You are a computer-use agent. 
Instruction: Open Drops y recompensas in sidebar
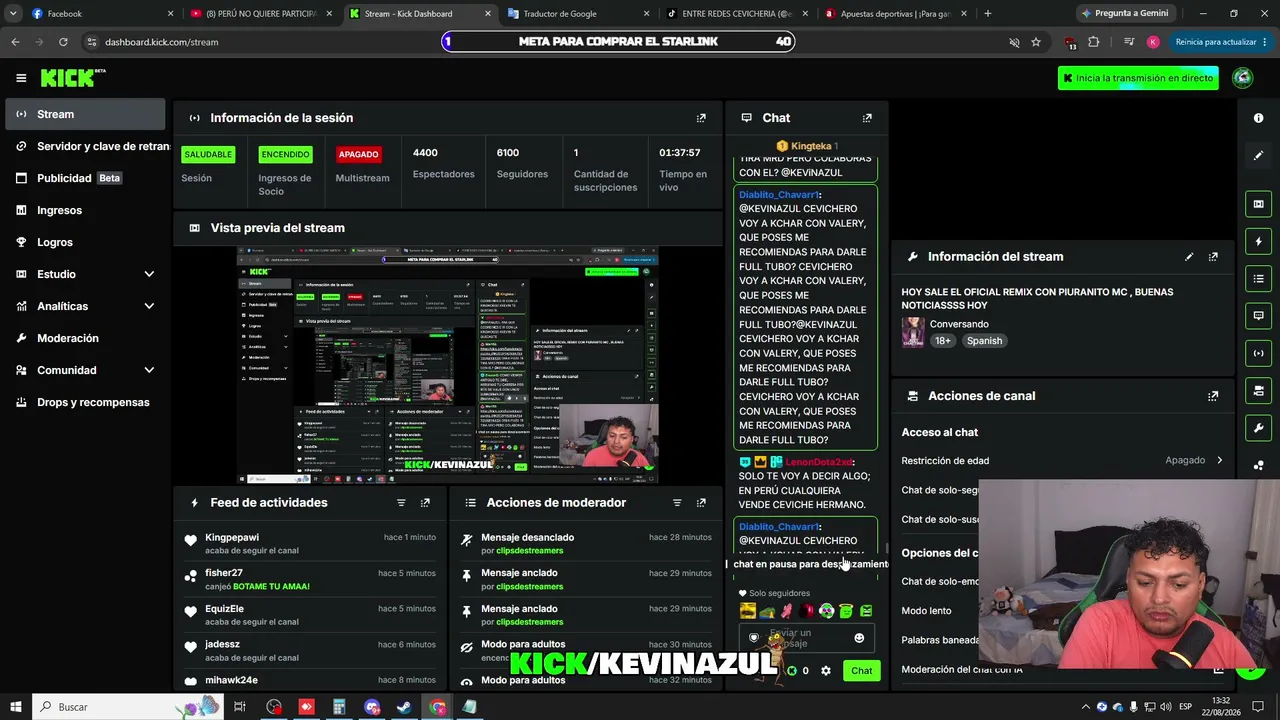pyautogui.click(x=85, y=402)
